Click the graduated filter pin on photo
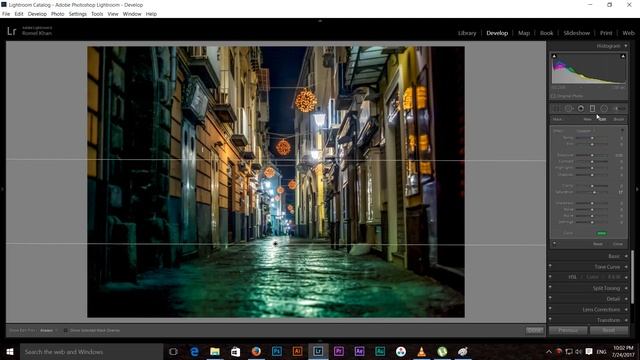Image resolution: width=640 pixels, height=360 pixels. coord(276,243)
